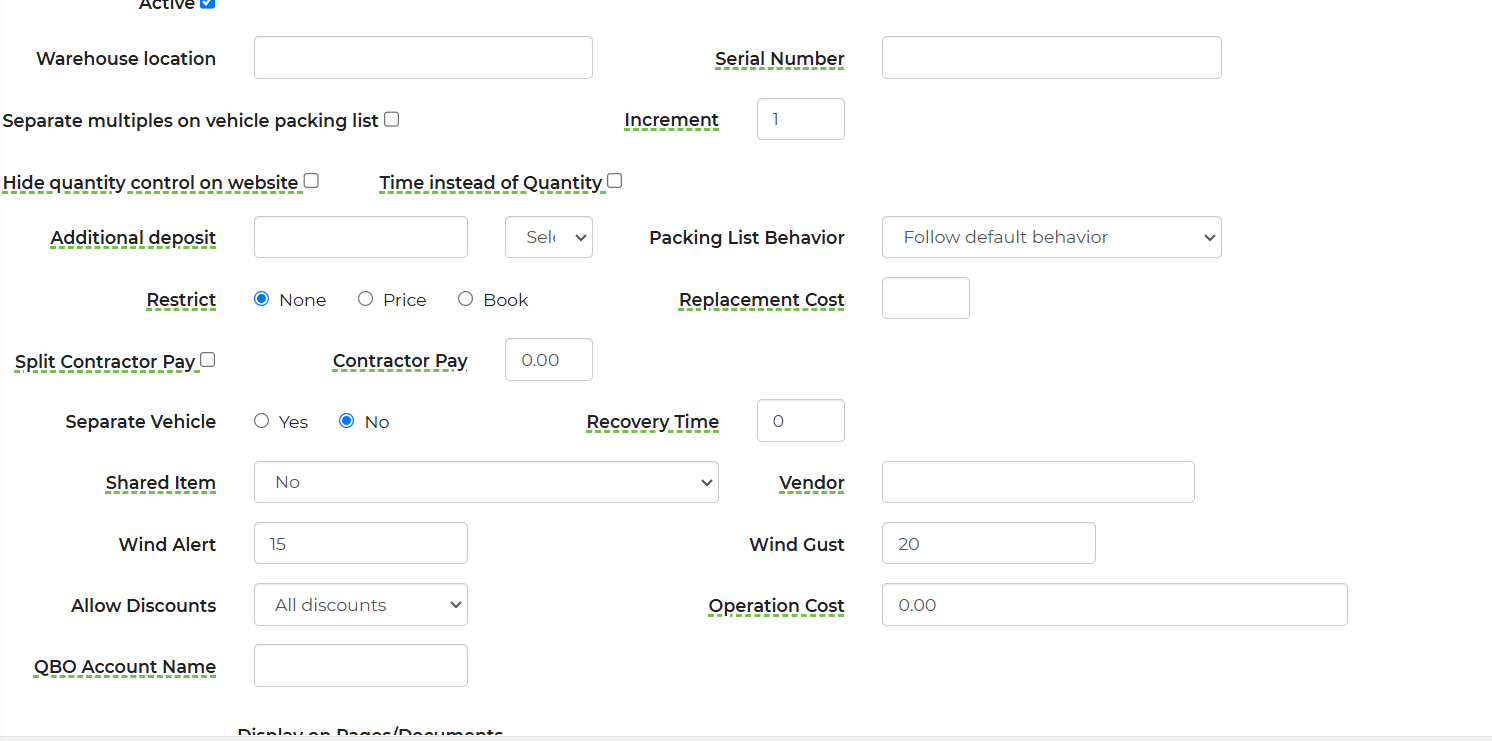Select the Contractor Pay amount field
This screenshot has width=1492, height=741.
click(x=548, y=360)
